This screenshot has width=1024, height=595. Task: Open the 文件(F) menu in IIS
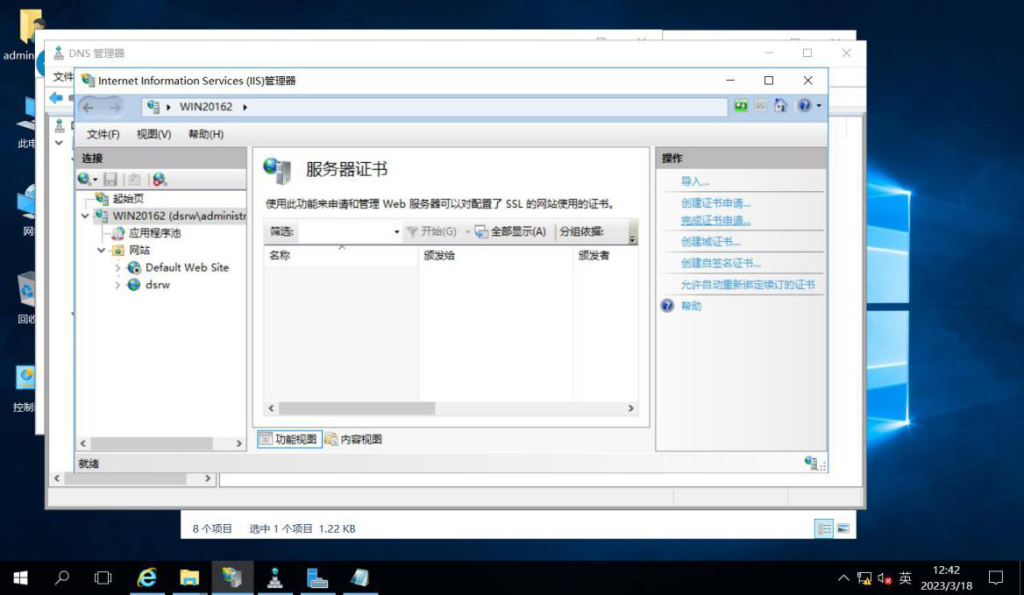(103, 134)
